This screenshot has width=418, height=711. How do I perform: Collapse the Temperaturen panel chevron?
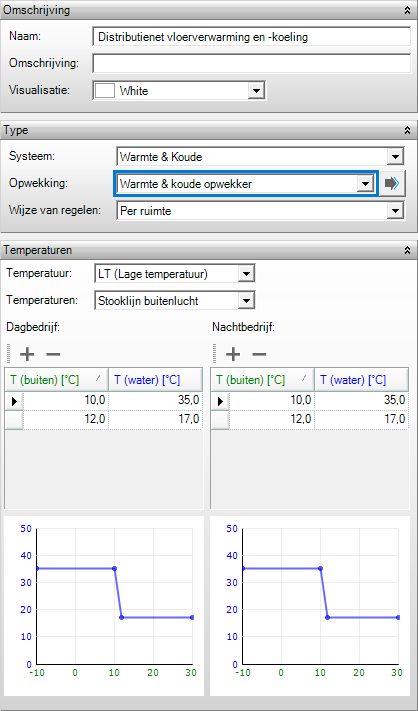407,250
